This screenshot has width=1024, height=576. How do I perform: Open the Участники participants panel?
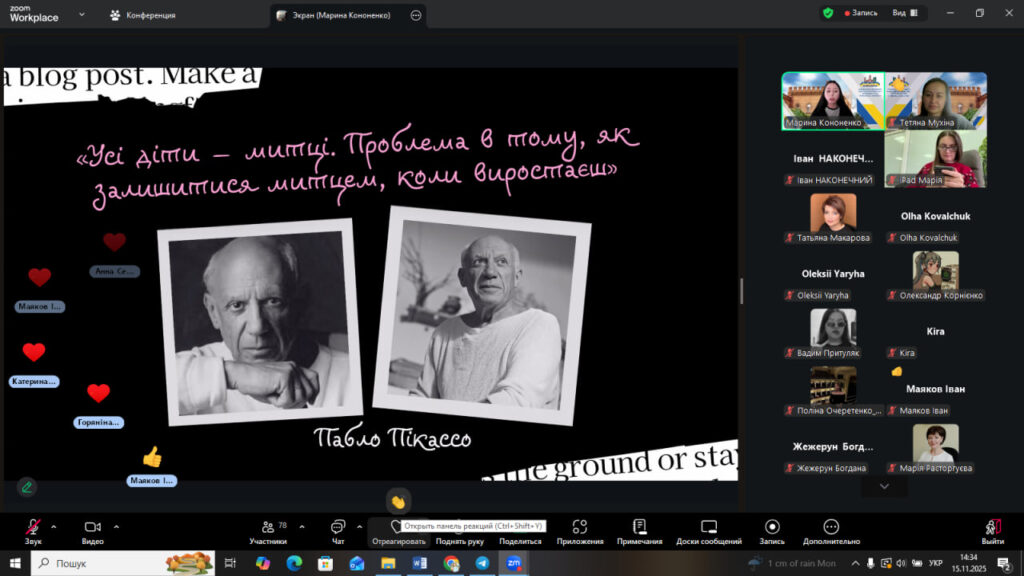pyautogui.click(x=268, y=529)
